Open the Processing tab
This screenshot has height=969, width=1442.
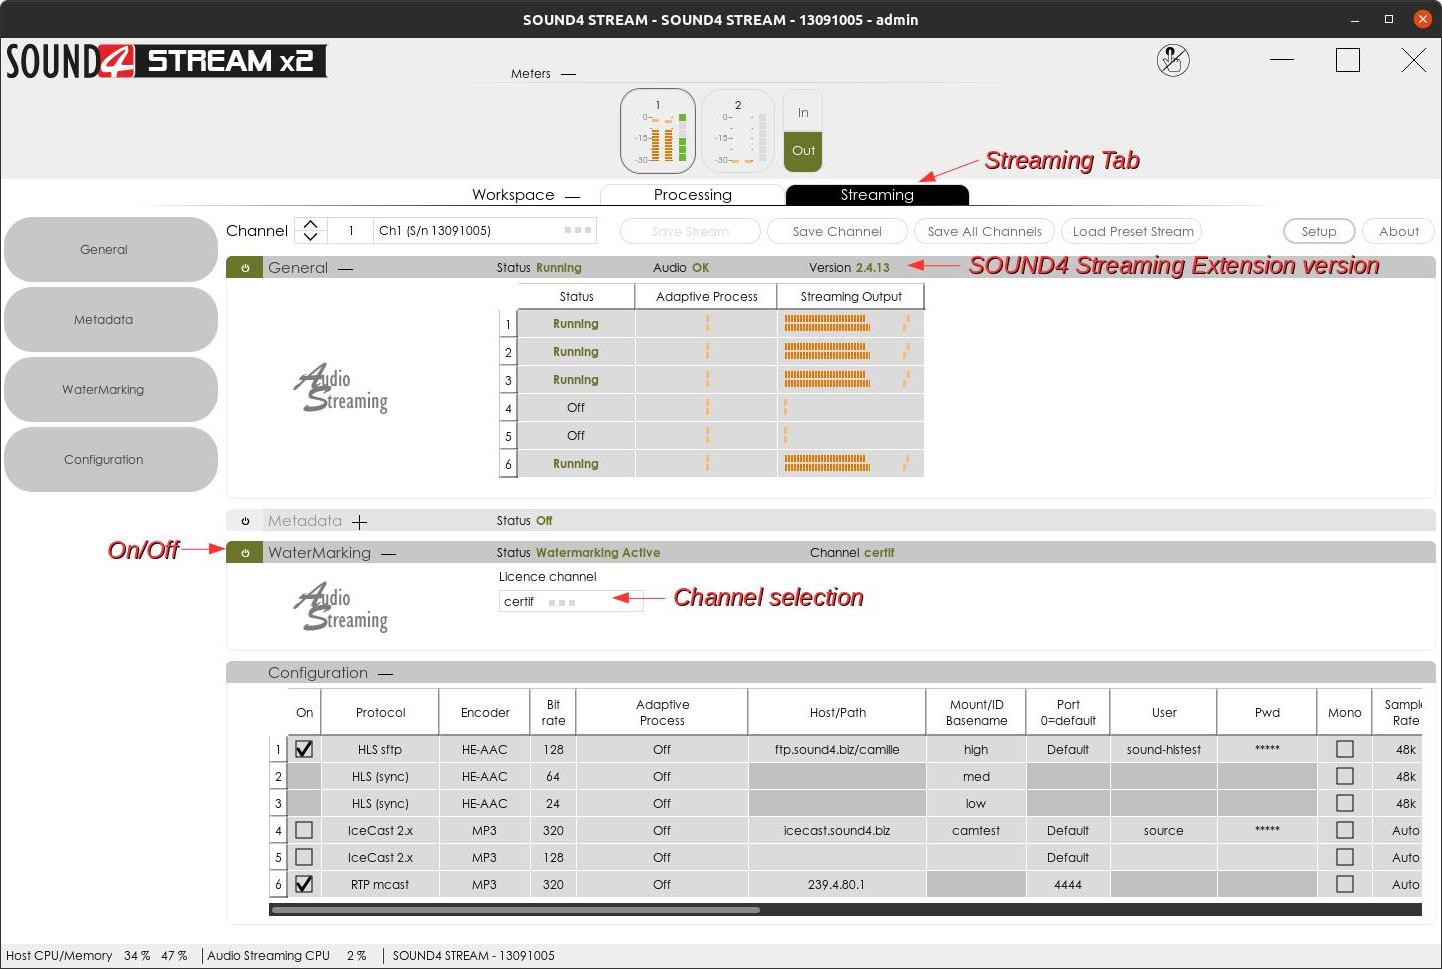tap(692, 195)
